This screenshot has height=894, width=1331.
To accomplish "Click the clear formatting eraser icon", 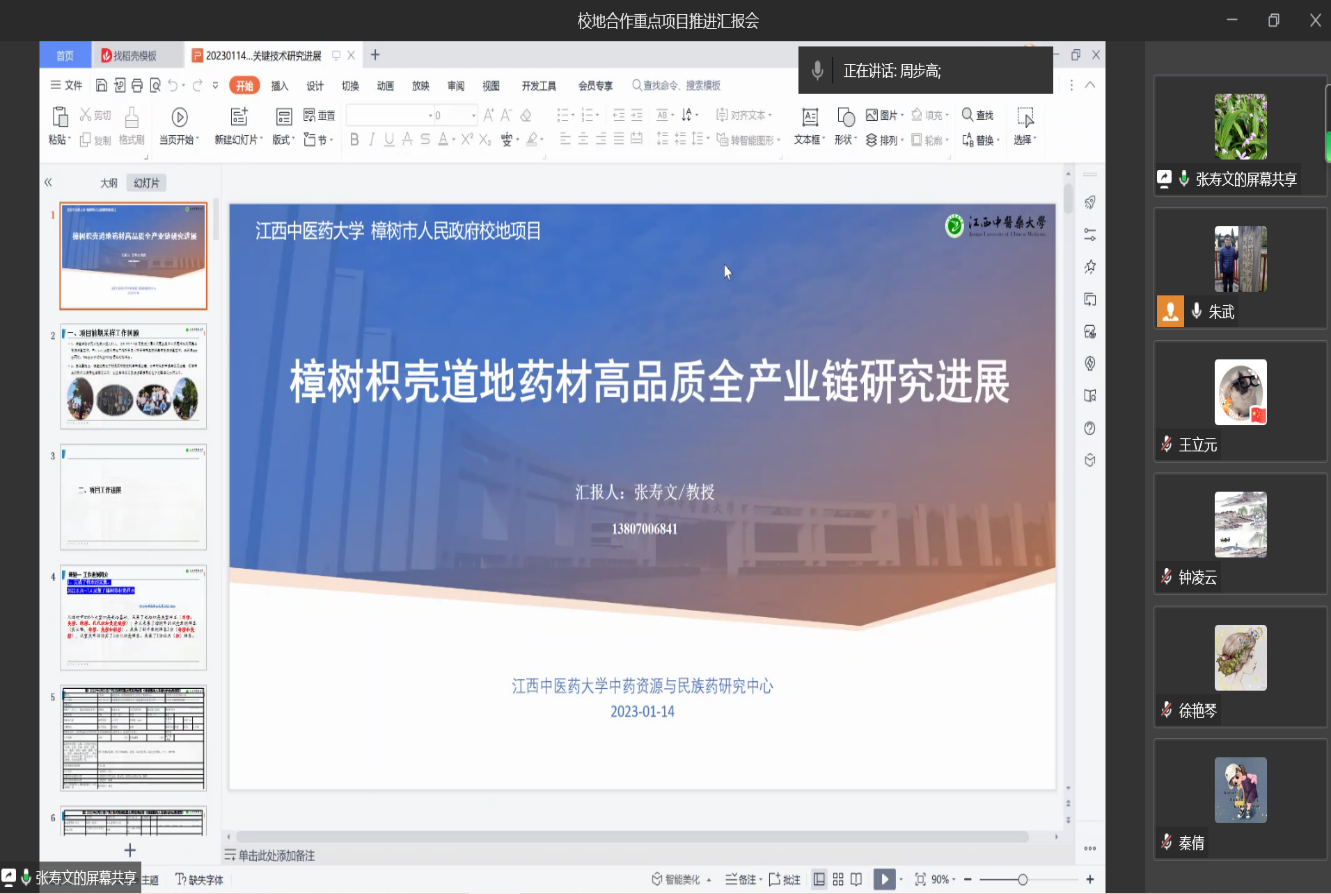I will coord(526,115).
